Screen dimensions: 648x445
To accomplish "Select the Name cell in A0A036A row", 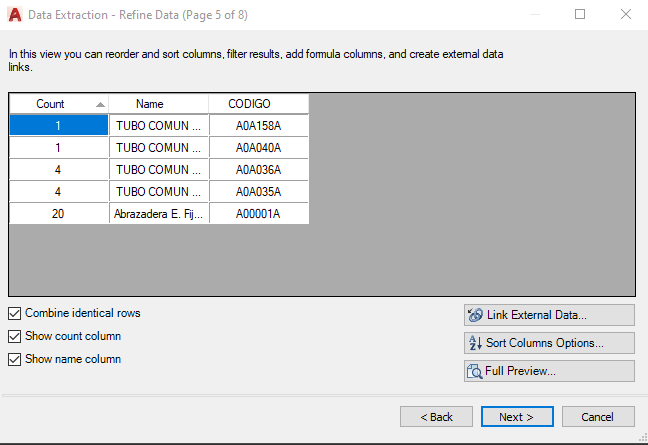I will click(159, 169).
